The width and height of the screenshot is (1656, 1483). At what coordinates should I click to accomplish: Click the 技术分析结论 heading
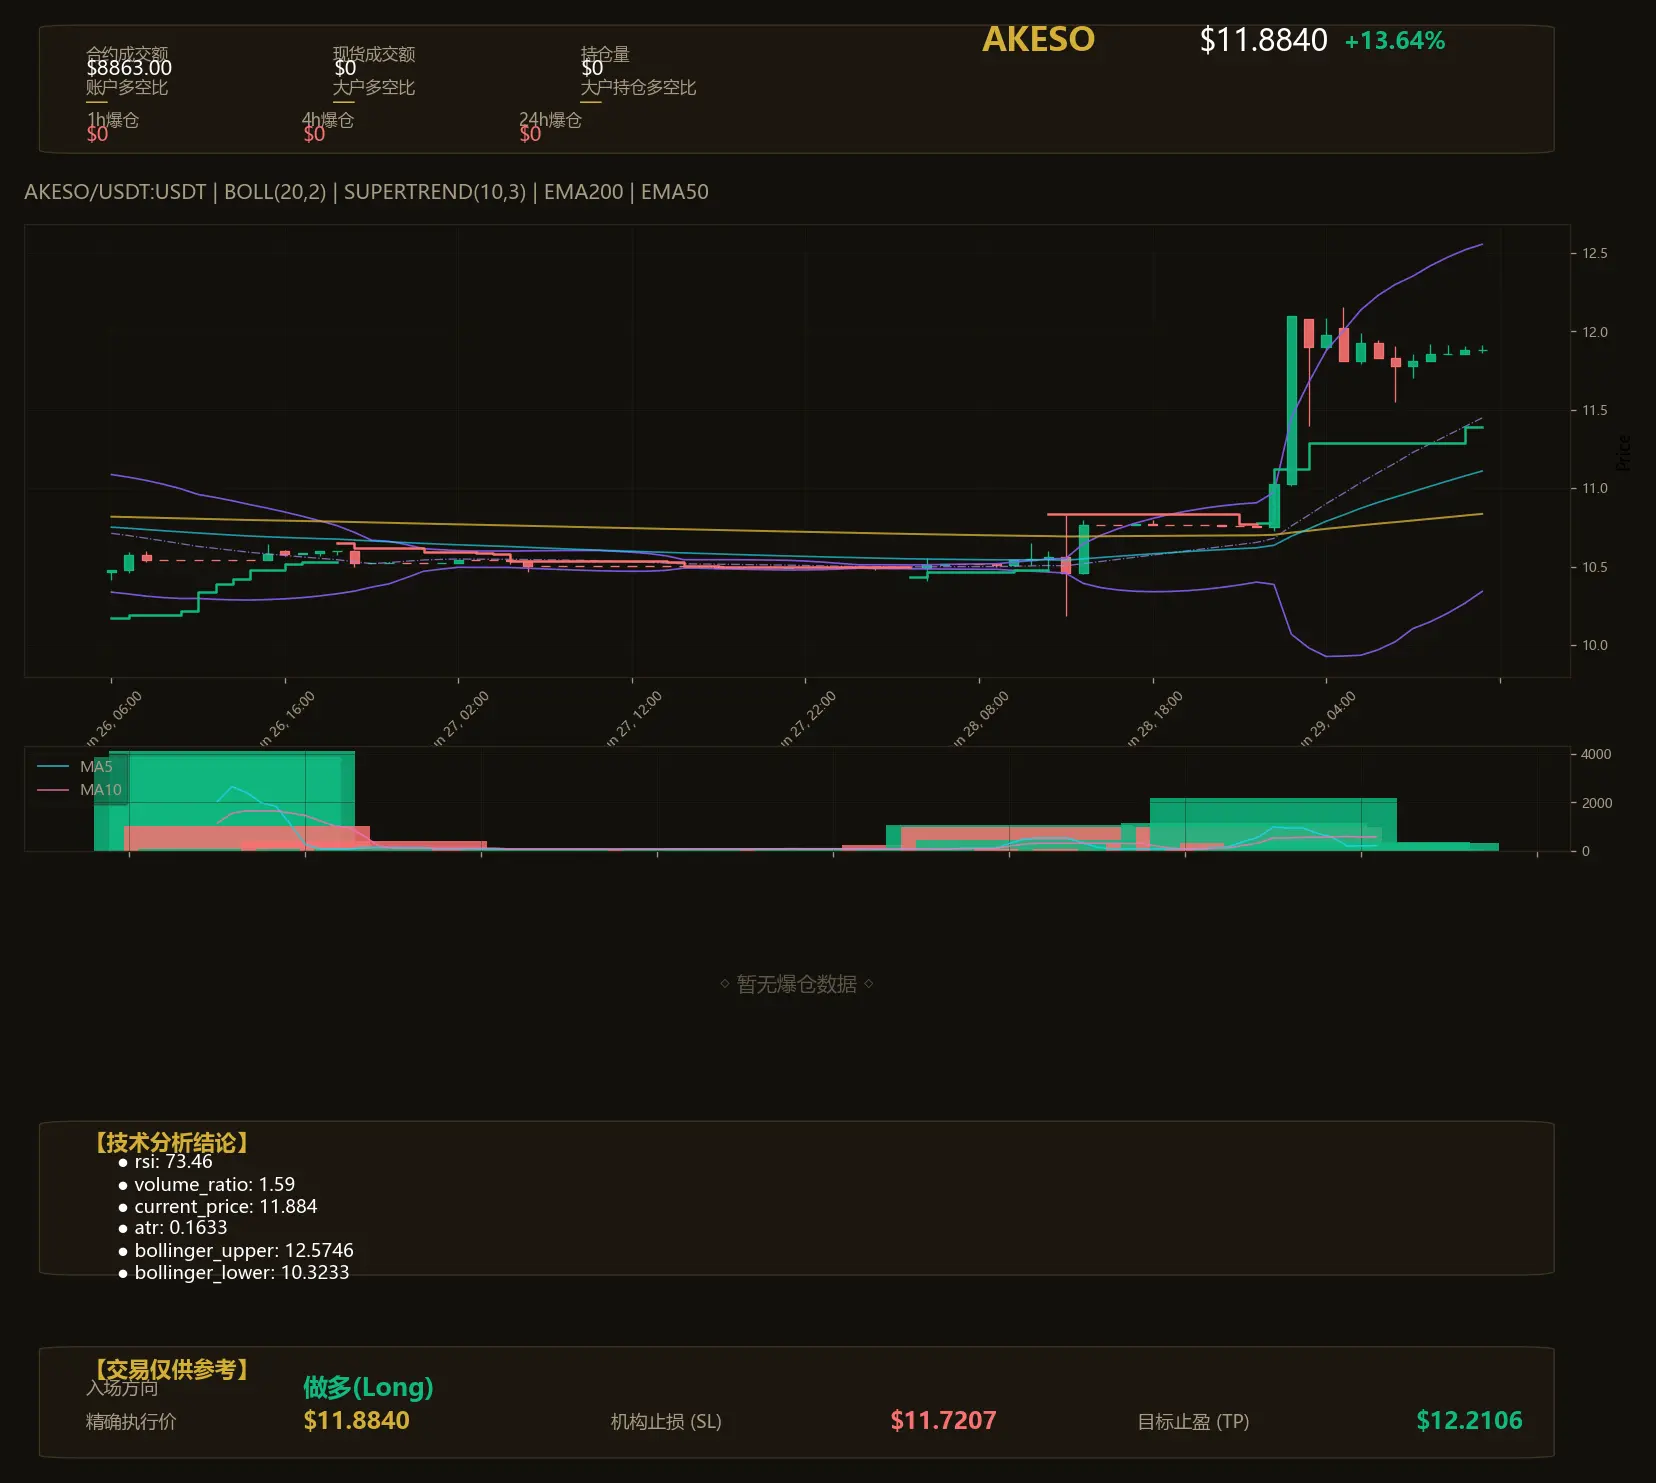coord(171,1143)
